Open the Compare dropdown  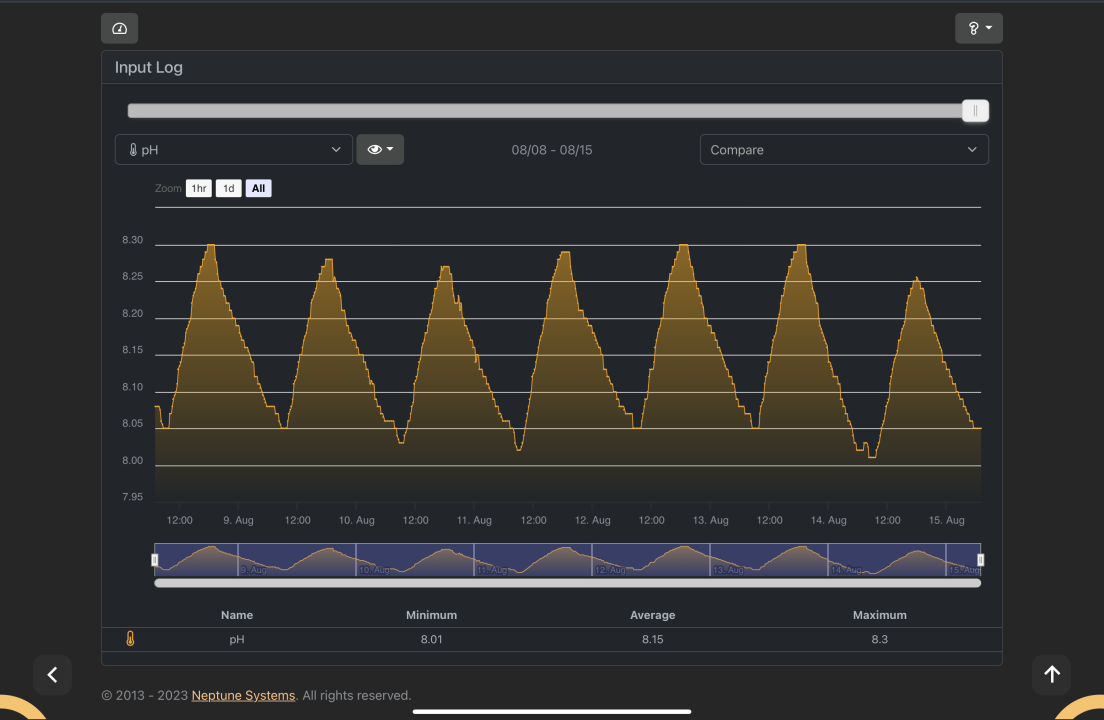click(x=843, y=149)
